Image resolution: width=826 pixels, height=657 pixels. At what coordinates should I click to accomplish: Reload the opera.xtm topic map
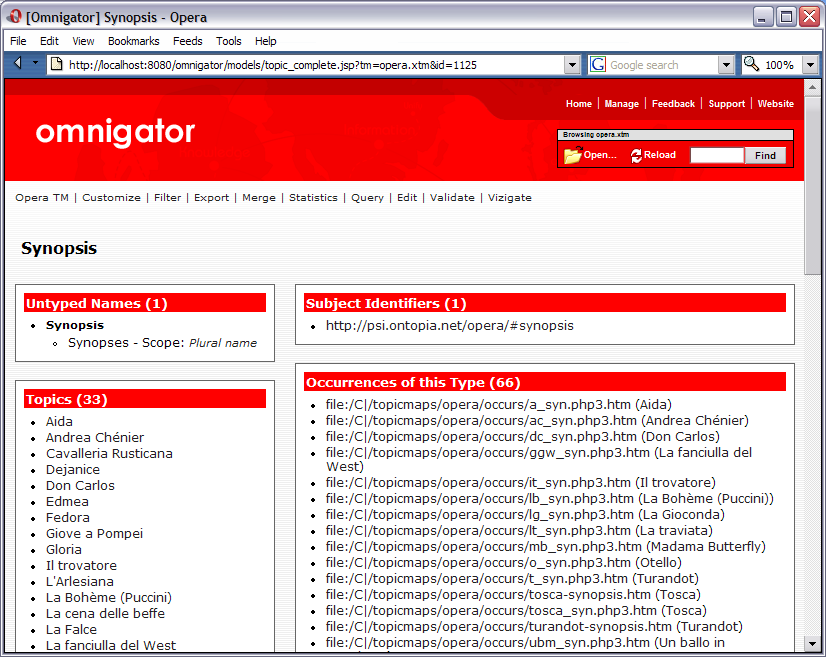point(651,155)
